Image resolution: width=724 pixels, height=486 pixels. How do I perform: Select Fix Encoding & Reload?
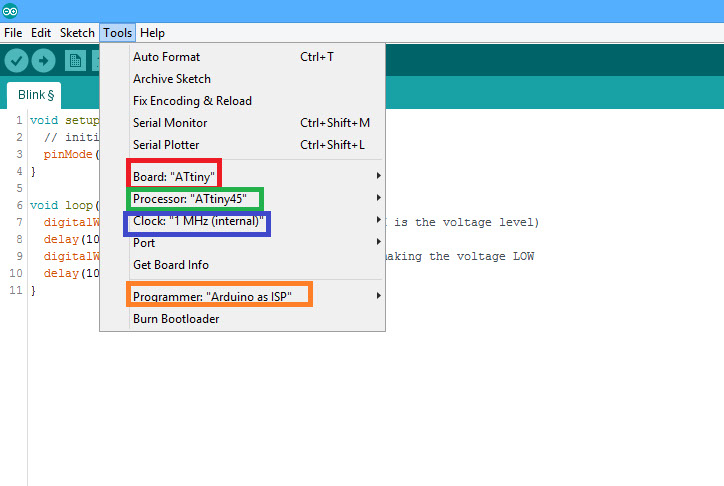242,101
